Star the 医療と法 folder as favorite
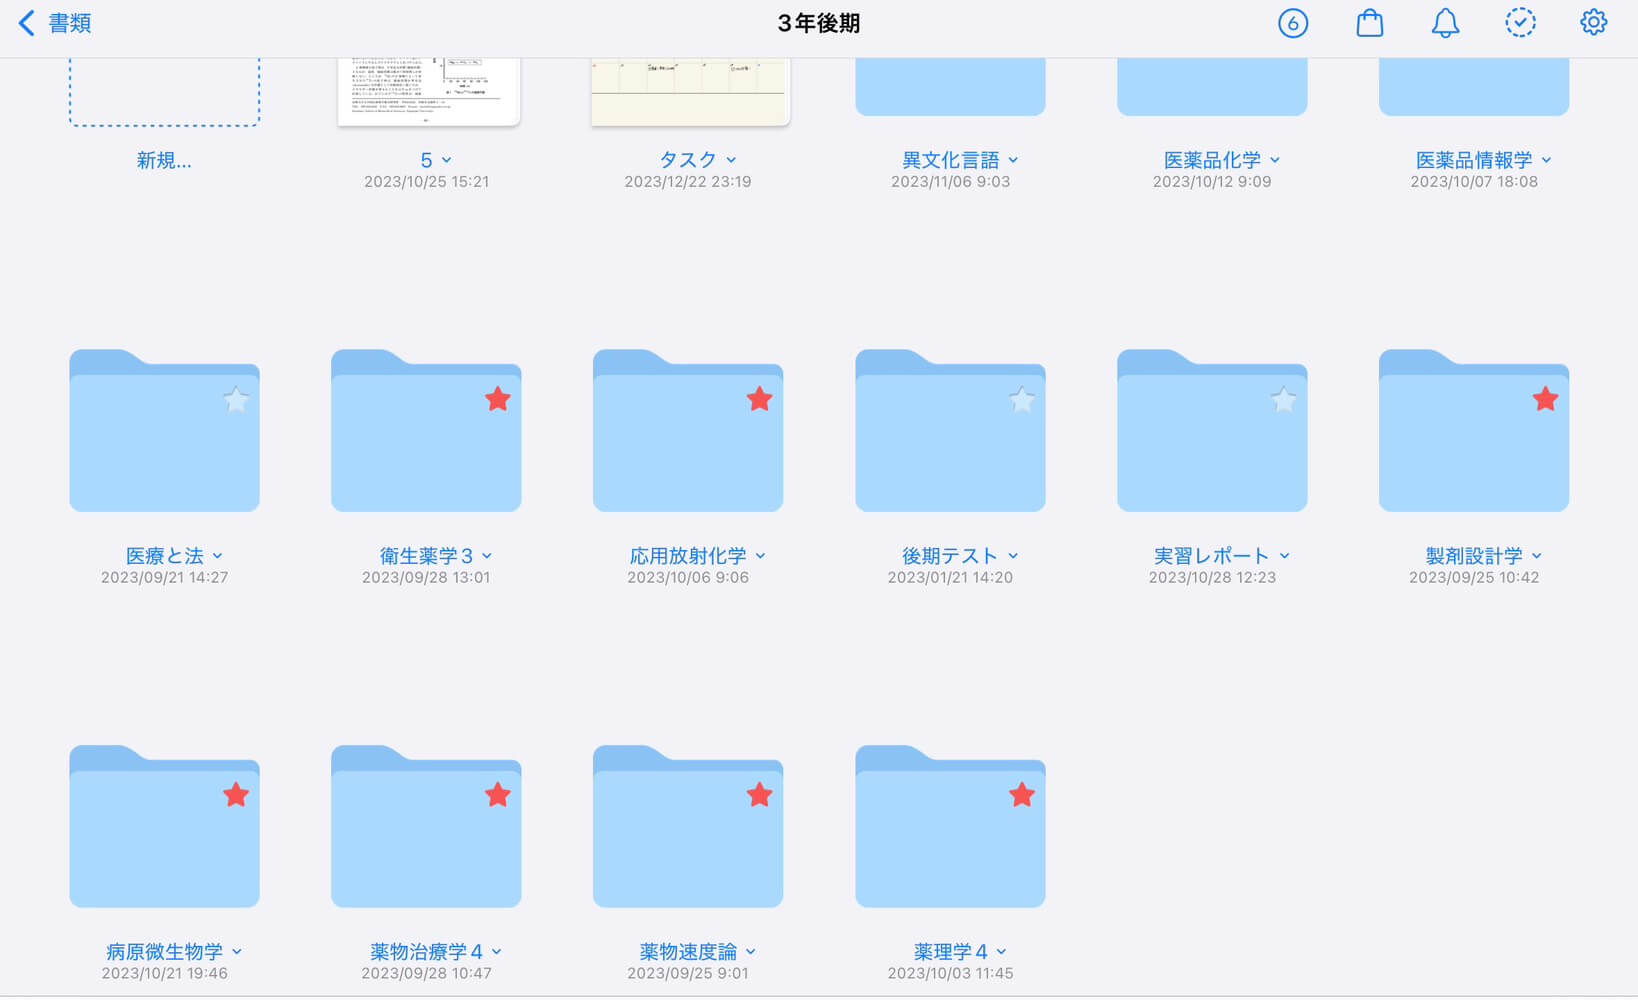Image resolution: width=1638 pixels, height=1000 pixels. [236, 401]
